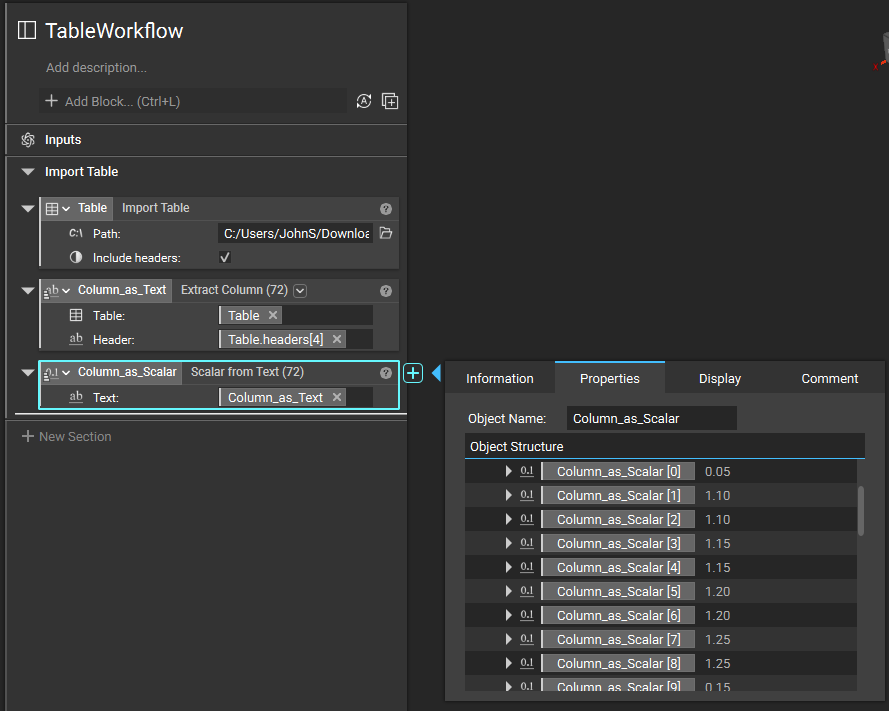This screenshot has width=889, height=711.
Task: Click the table icon next to Table: field
Action: point(76,315)
